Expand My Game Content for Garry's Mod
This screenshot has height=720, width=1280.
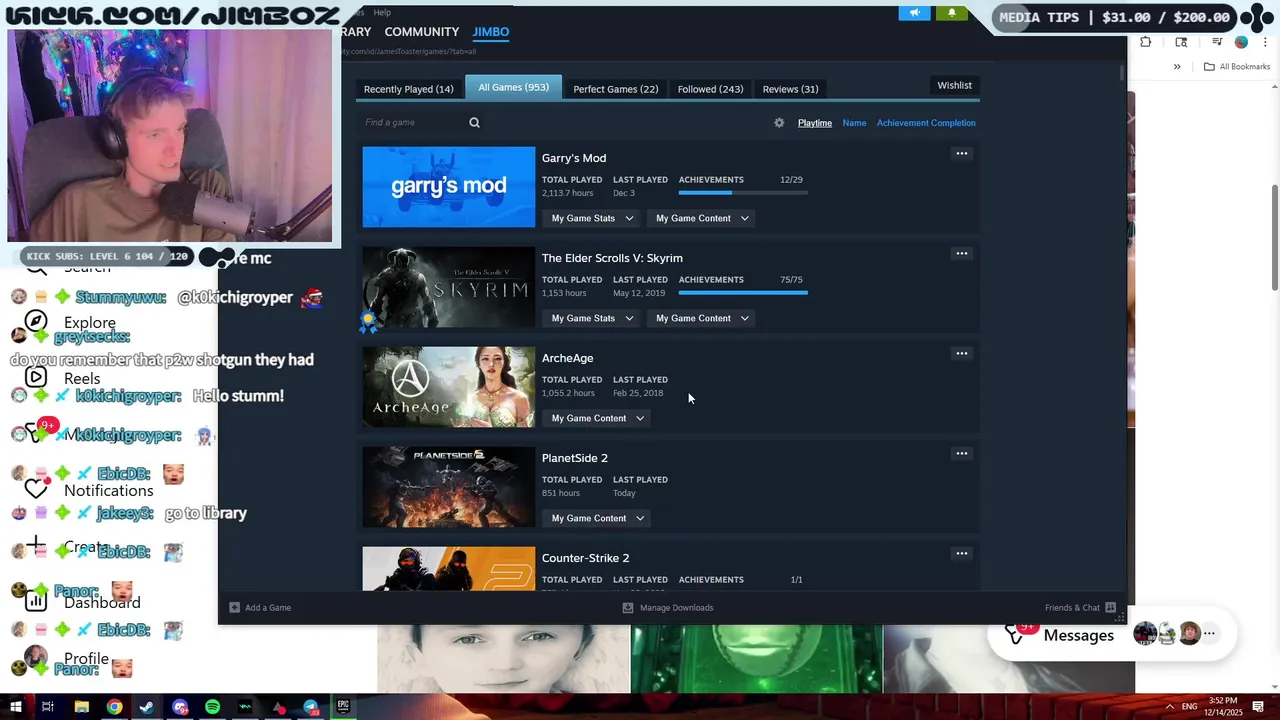702,218
